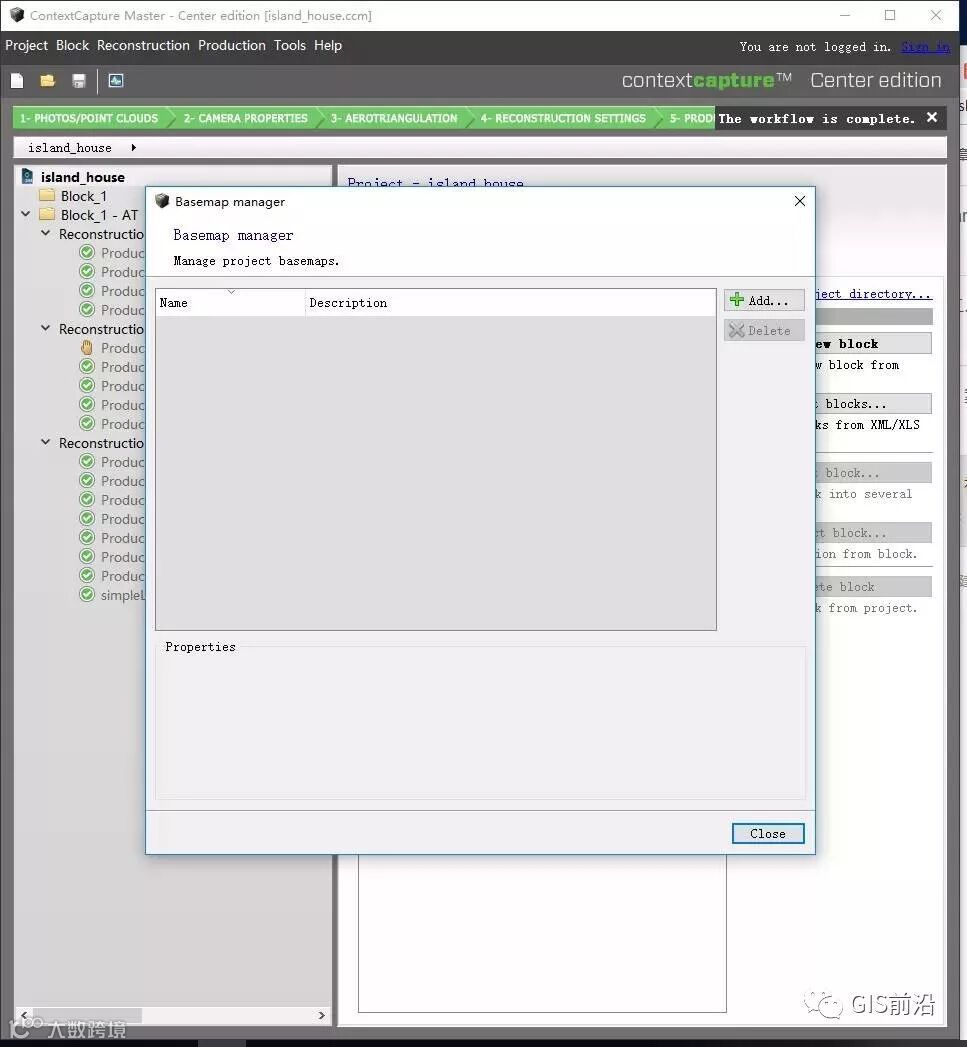Close the Basemap manager dialog with X
This screenshot has width=967, height=1047.
coord(799,201)
